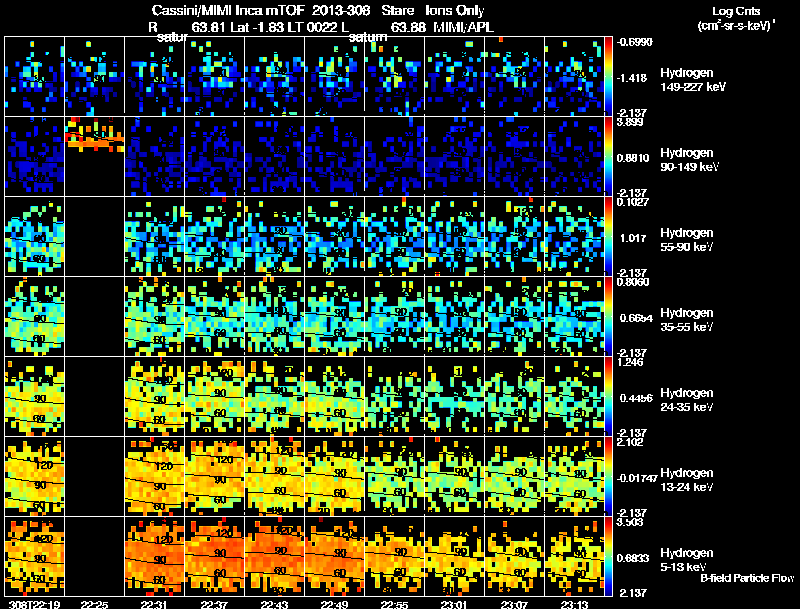Click the Hydrogen 90-149 keV panel at 22:25
This screenshot has height=609, width=800.
(x=94, y=156)
